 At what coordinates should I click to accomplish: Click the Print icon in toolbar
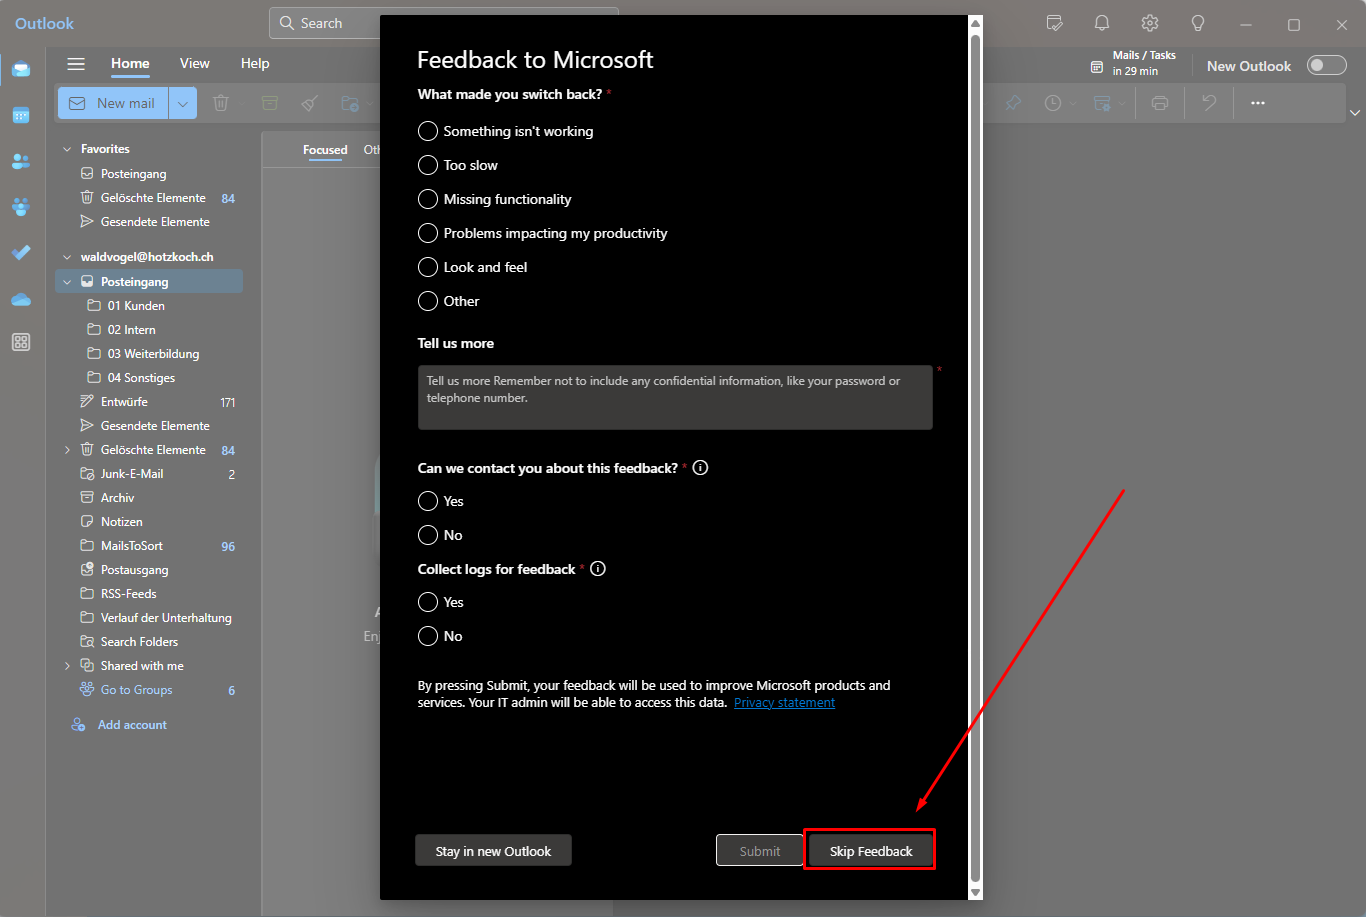[x=1159, y=103]
